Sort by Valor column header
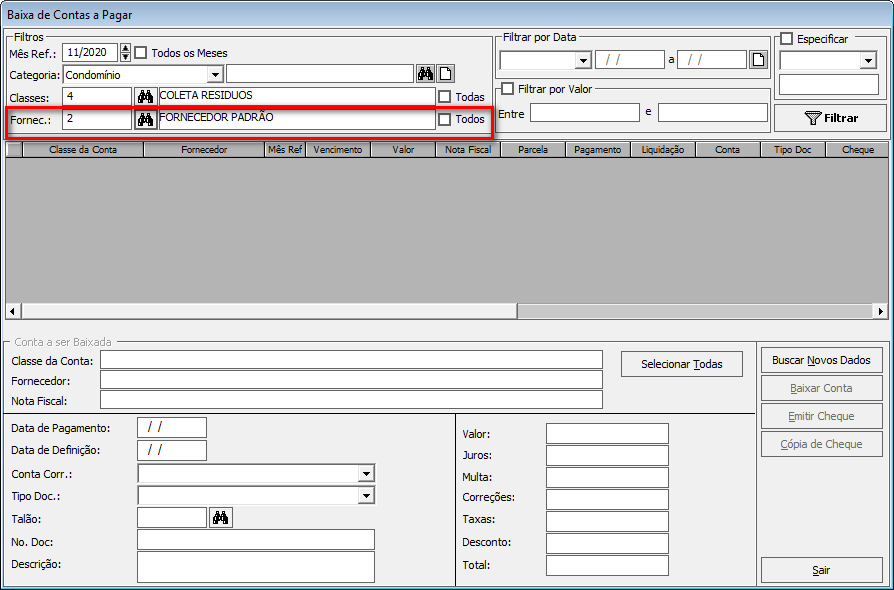 coord(403,149)
